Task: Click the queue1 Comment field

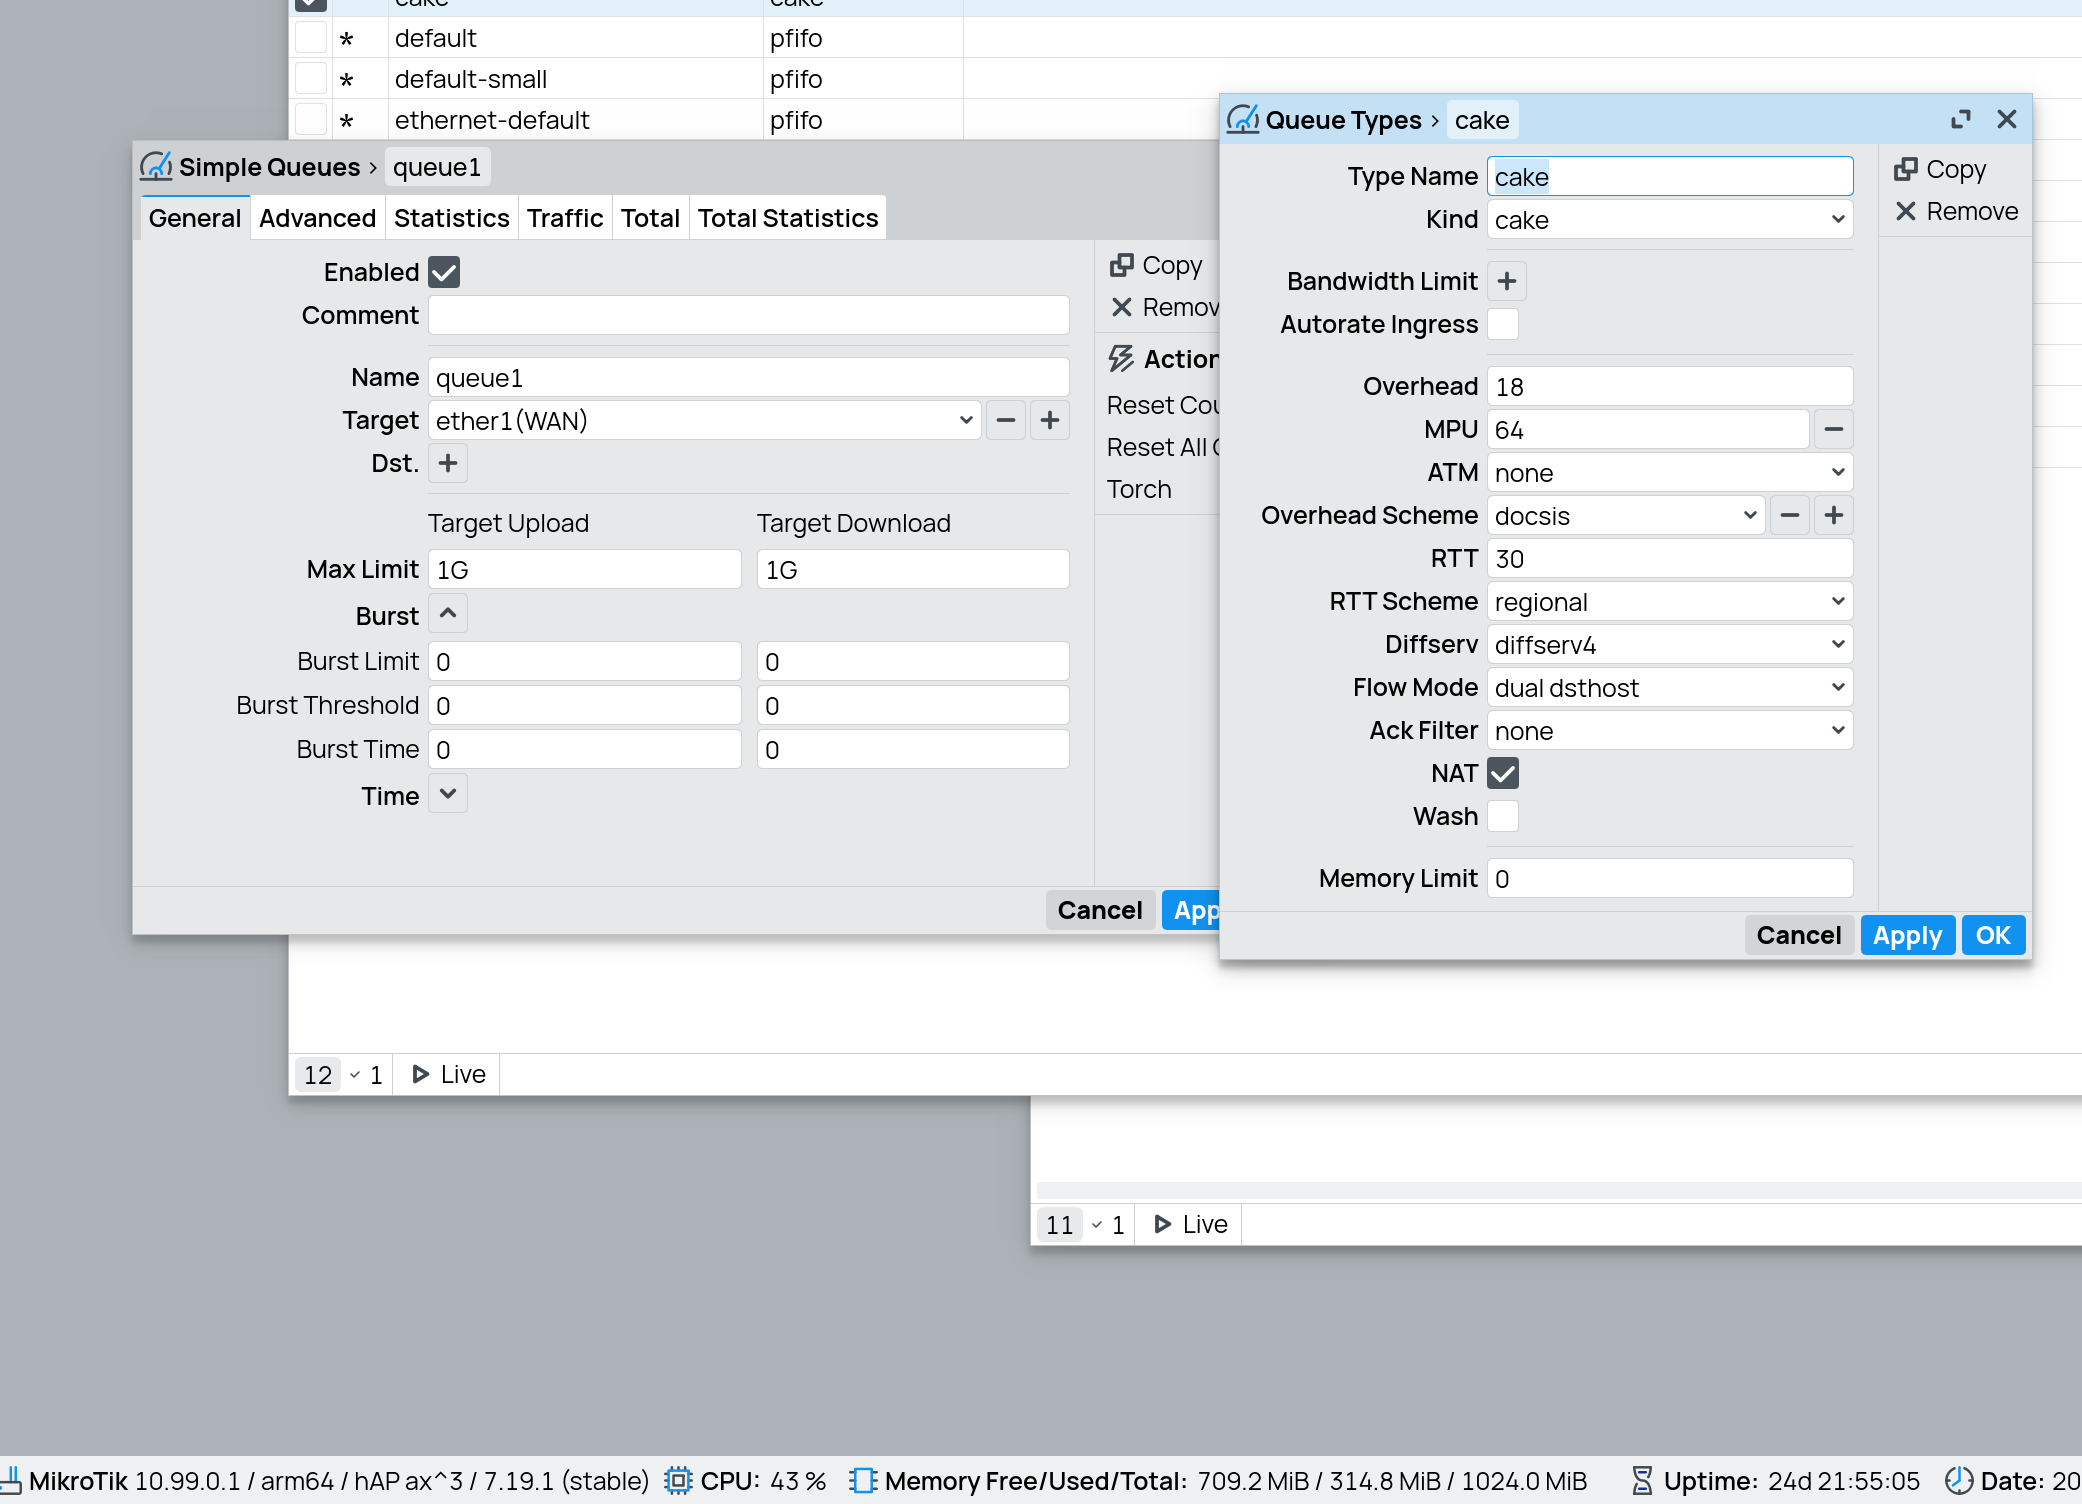Action: [748, 315]
